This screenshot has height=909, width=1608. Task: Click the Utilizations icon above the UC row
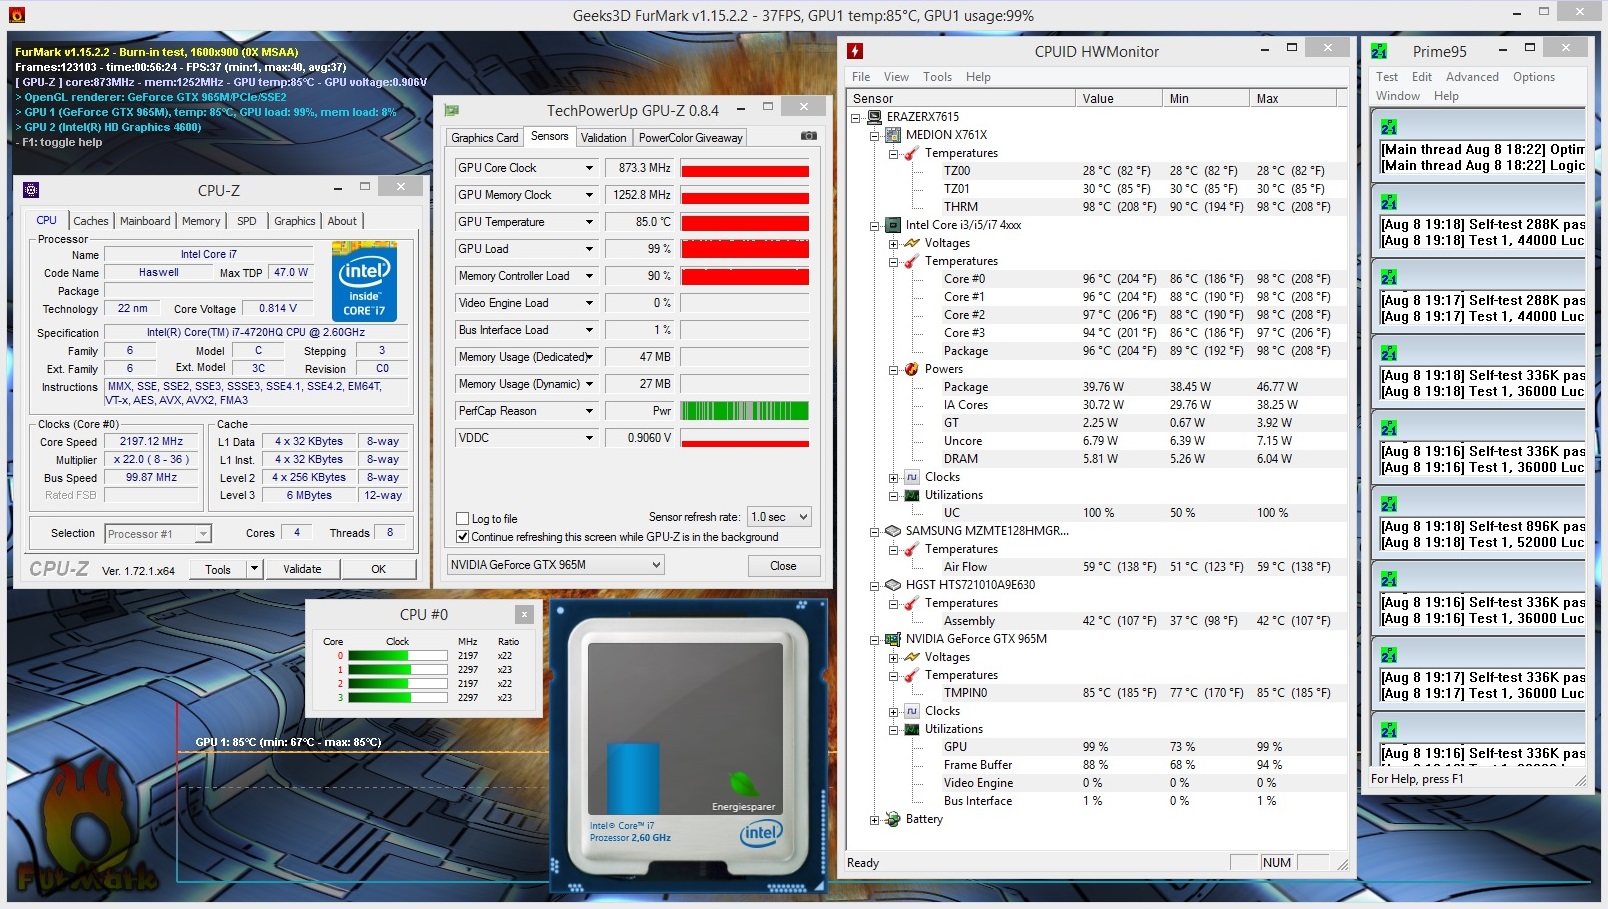(x=912, y=495)
